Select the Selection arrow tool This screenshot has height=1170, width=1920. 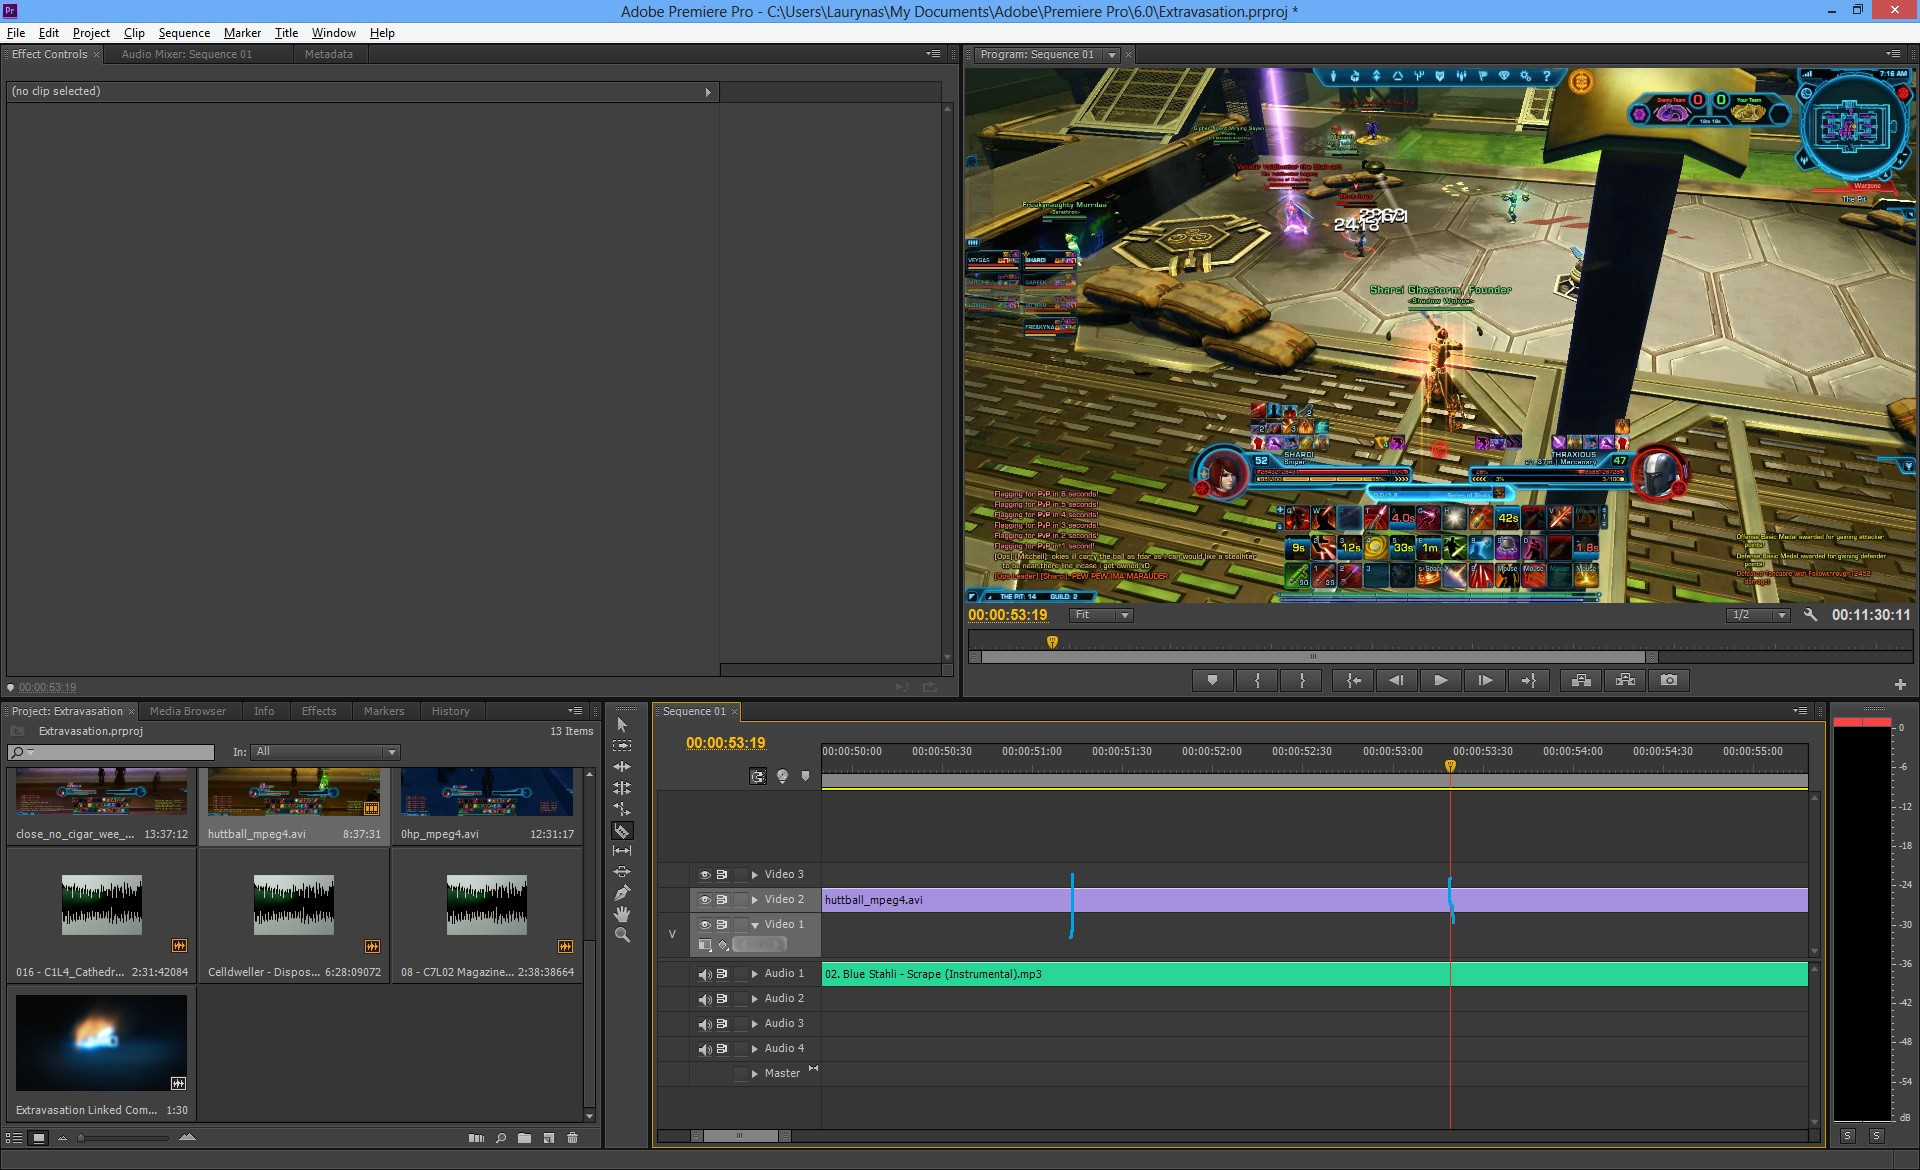point(622,725)
